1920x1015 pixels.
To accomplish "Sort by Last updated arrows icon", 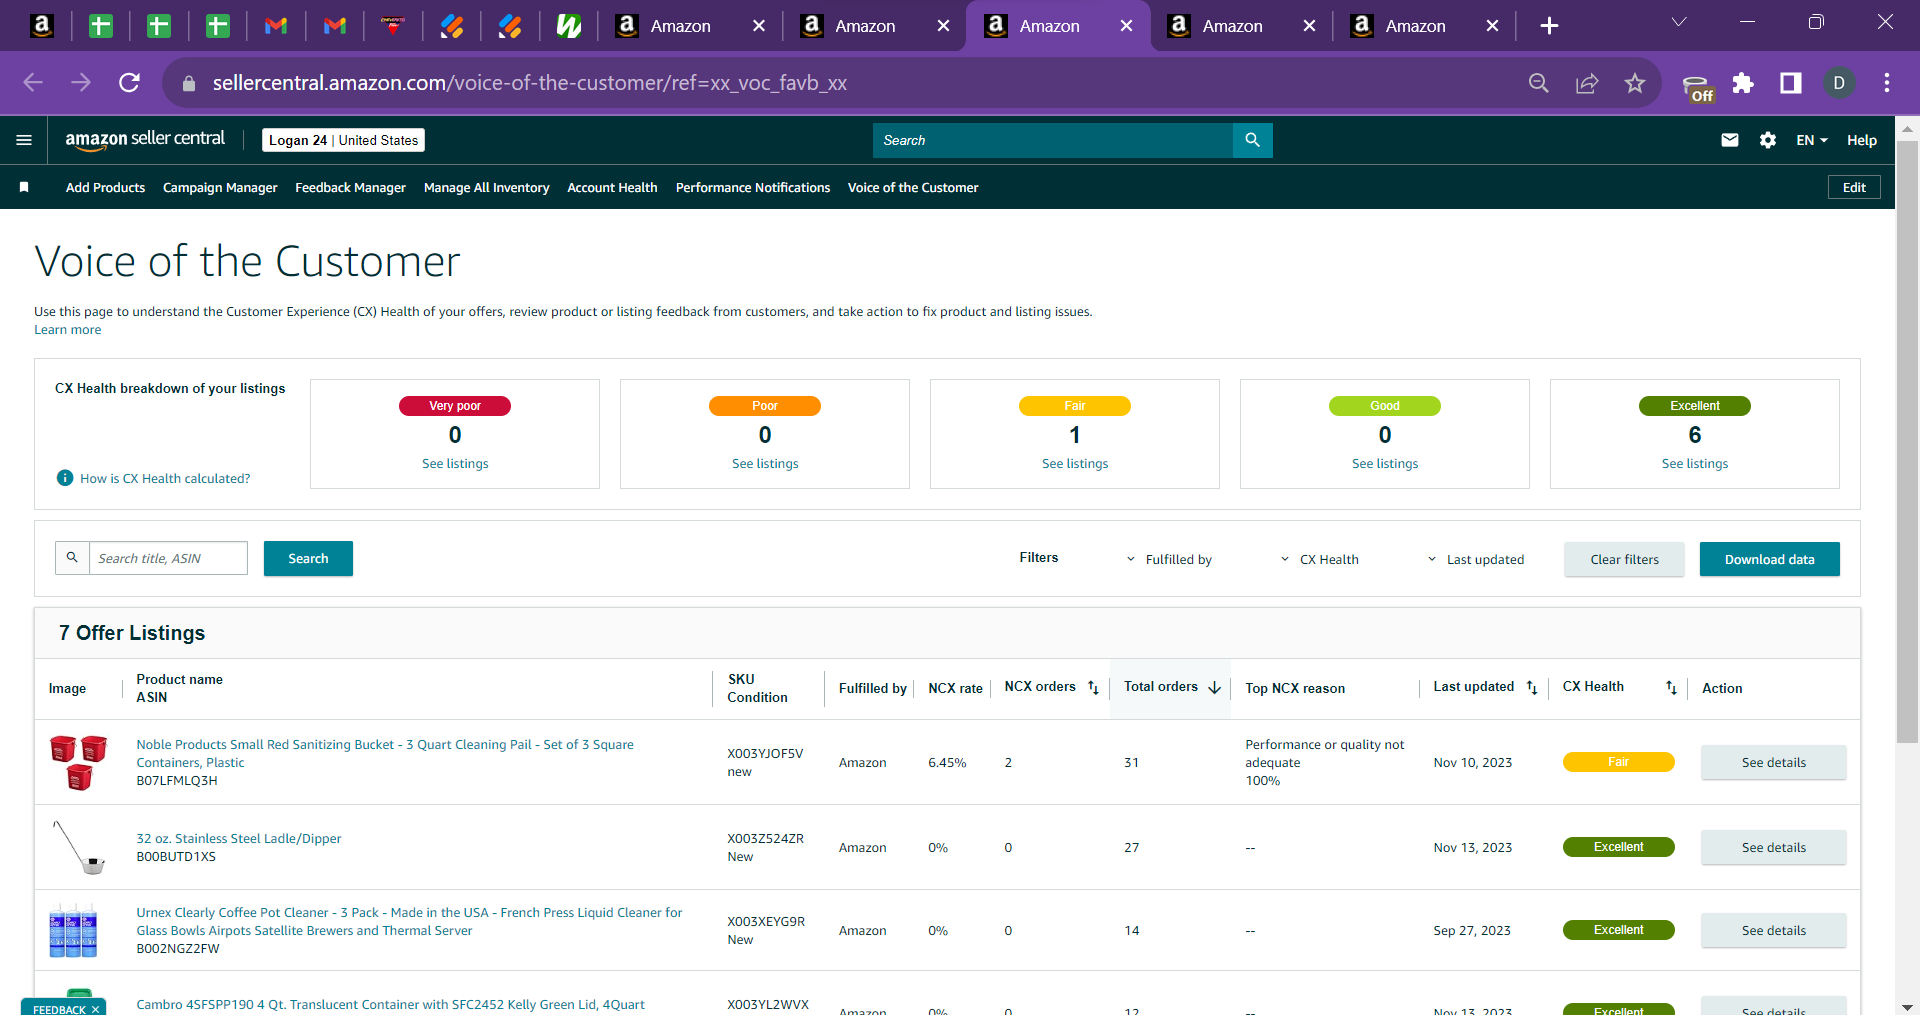I will [x=1532, y=688].
